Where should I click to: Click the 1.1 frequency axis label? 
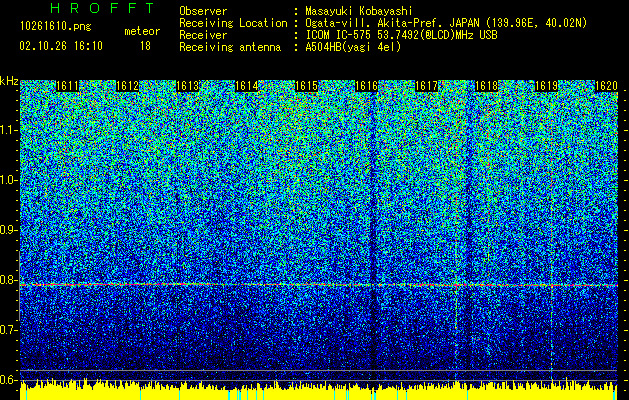pos(9,130)
